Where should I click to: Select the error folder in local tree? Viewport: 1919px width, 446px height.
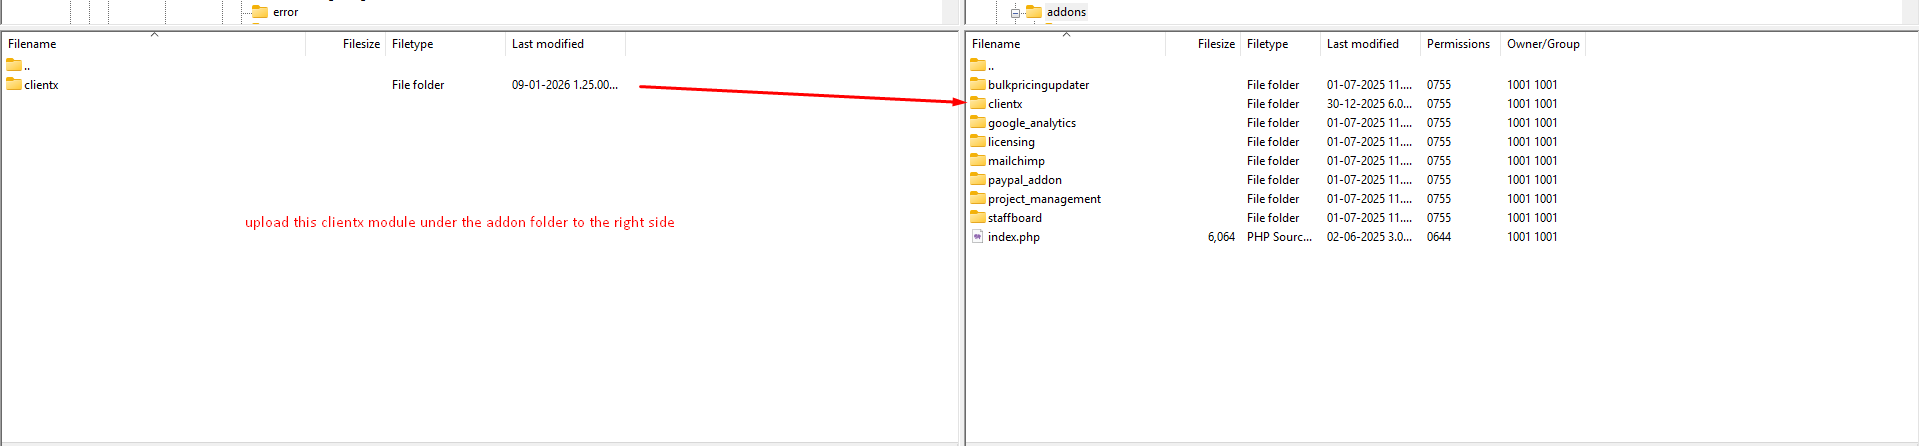click(x=285, y=12)
